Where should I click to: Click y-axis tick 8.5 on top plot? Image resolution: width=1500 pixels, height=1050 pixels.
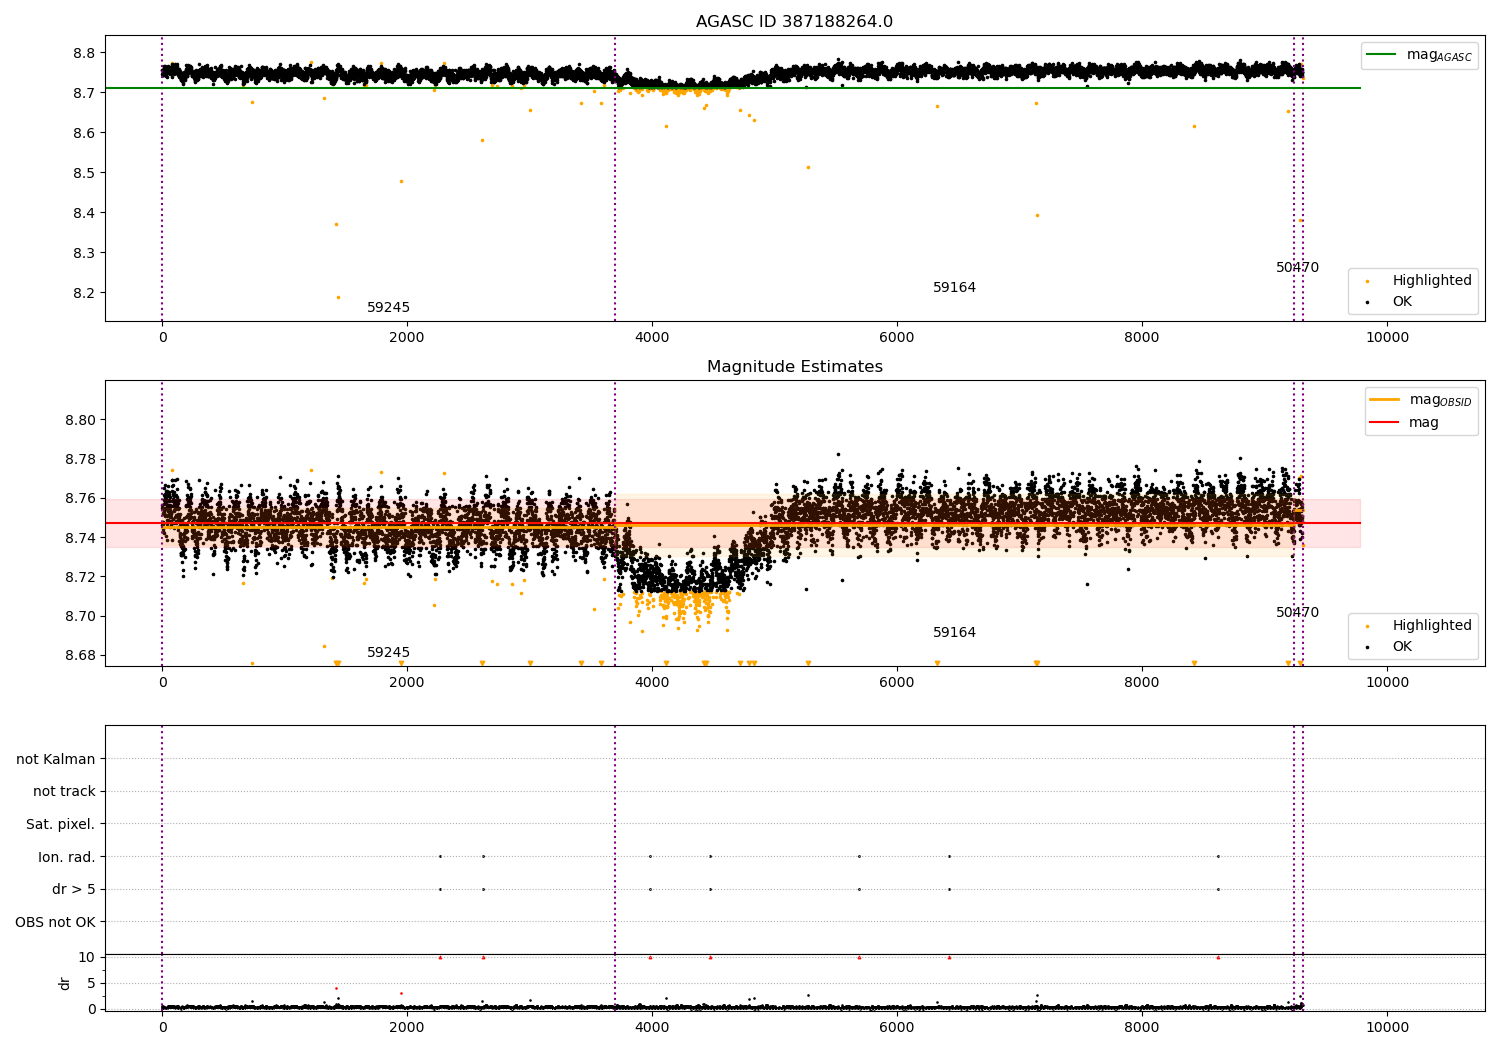pyautogui.click(x=84, y=173)
